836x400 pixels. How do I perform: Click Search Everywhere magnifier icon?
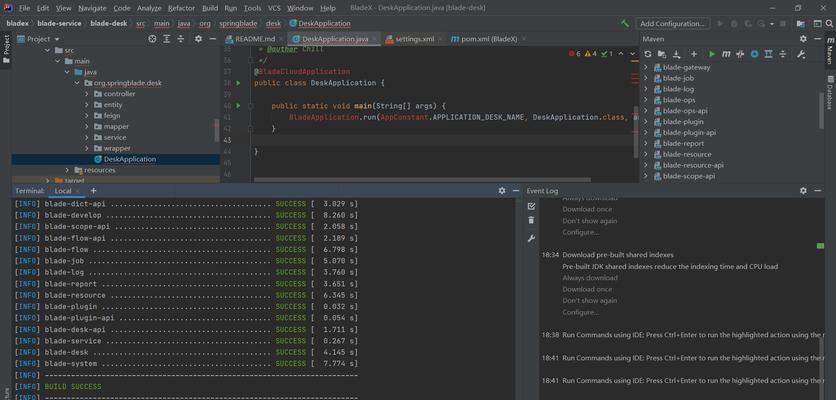coord(830,23)
